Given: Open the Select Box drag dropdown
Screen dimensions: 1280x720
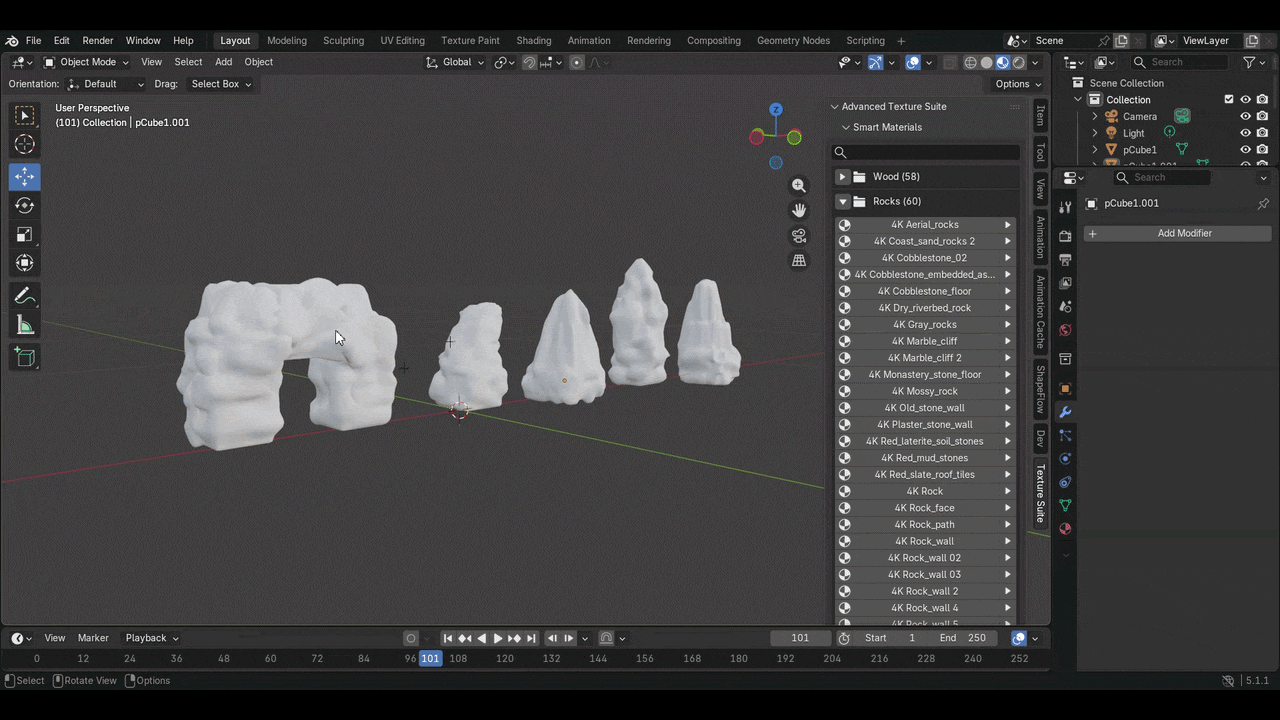Looking at the screenshot, I should [x=221, y=84].
